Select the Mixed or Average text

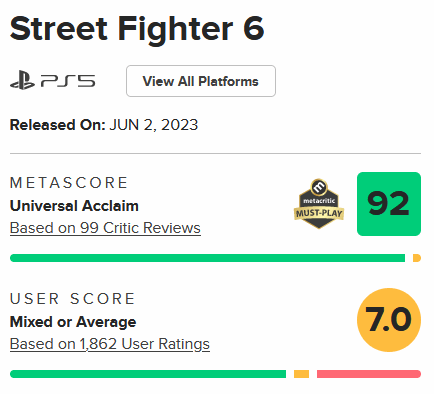coord(73,322)
